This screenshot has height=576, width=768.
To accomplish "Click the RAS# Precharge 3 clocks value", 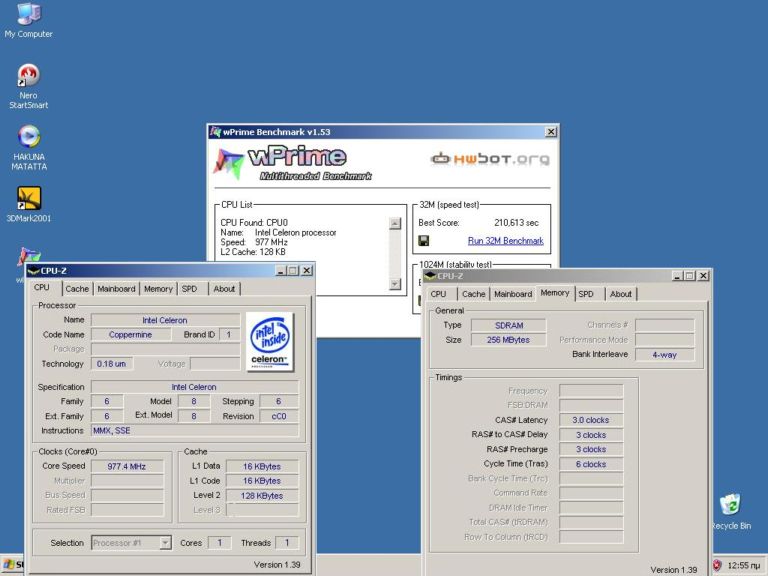I will pos(591,450).
